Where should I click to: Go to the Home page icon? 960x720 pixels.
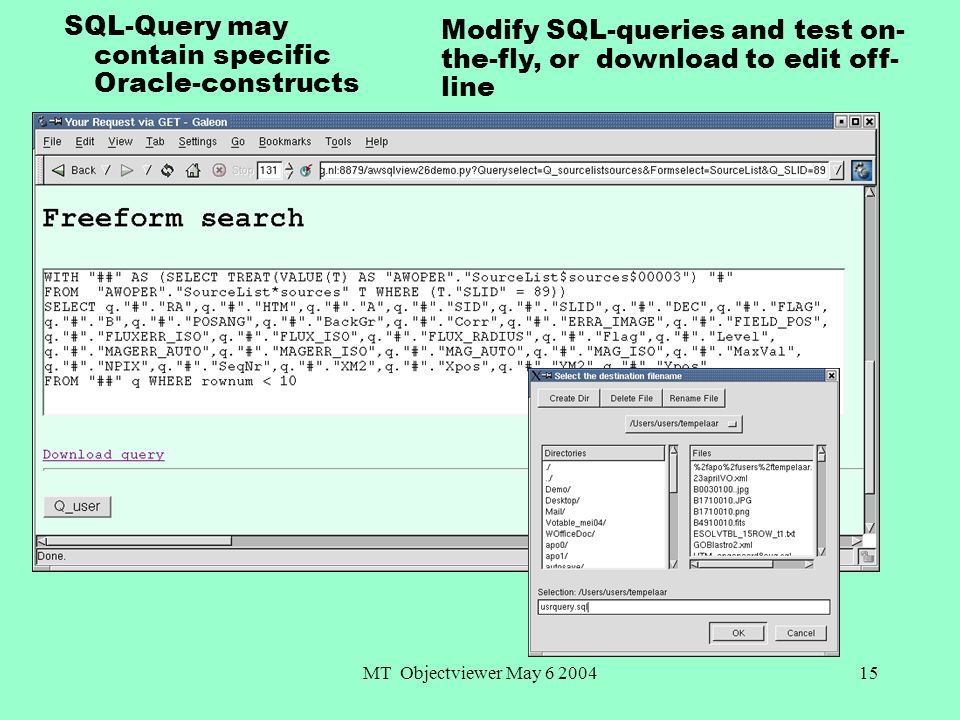click(x=193, y=170)
